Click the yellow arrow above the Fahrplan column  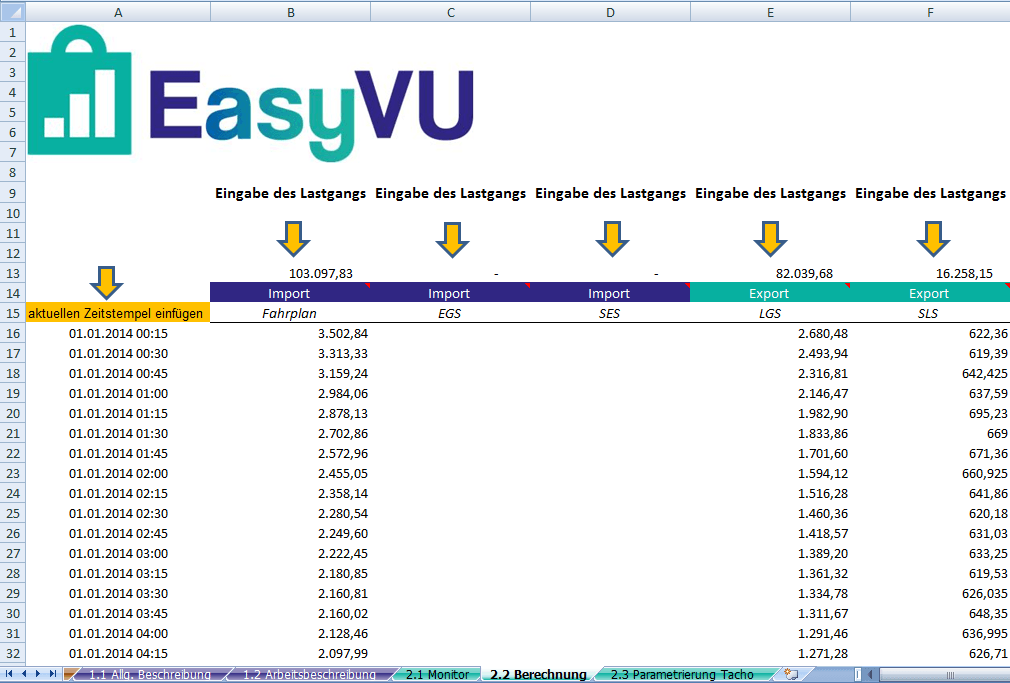tap(293, 239)
